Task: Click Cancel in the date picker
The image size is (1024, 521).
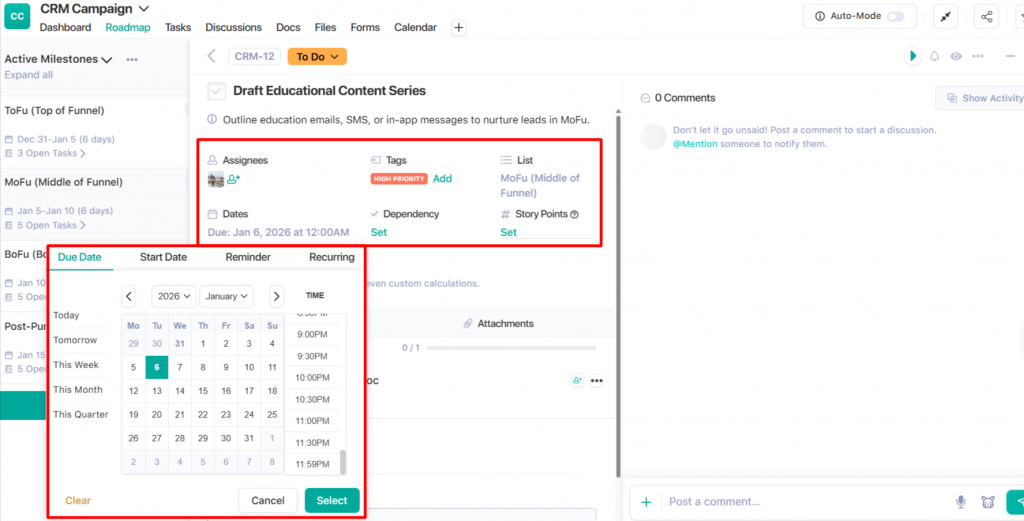Action: [268, 501]
